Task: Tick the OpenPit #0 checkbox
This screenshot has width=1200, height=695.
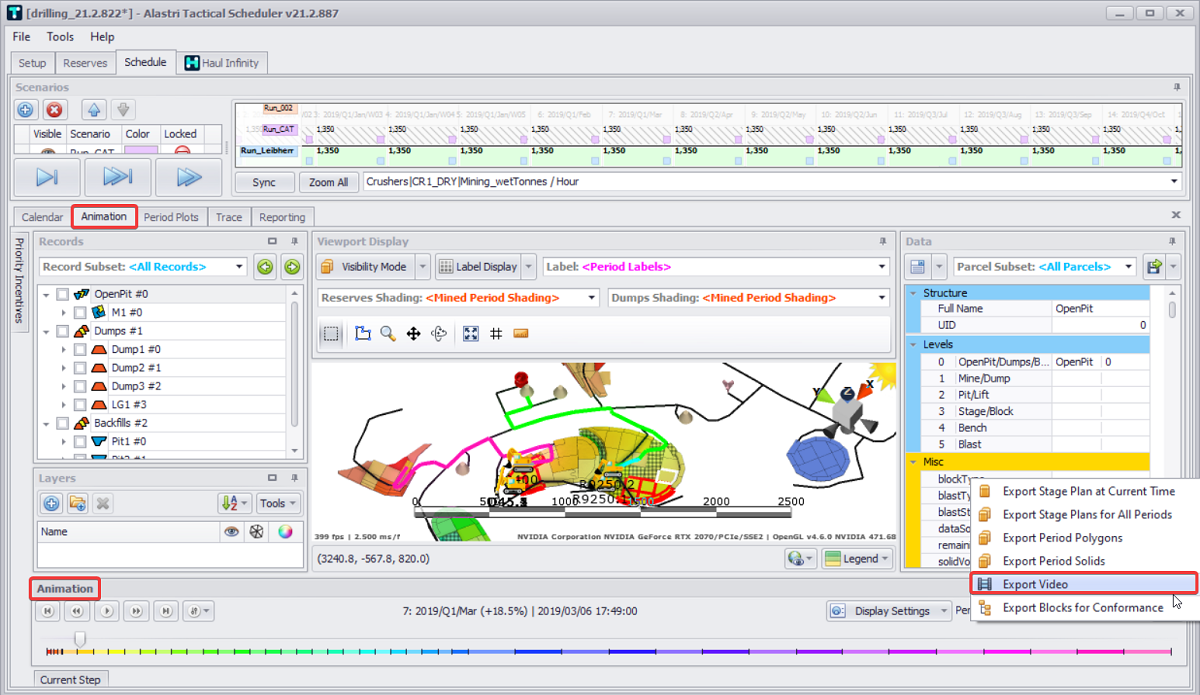Action: click(x=63, y=295)
